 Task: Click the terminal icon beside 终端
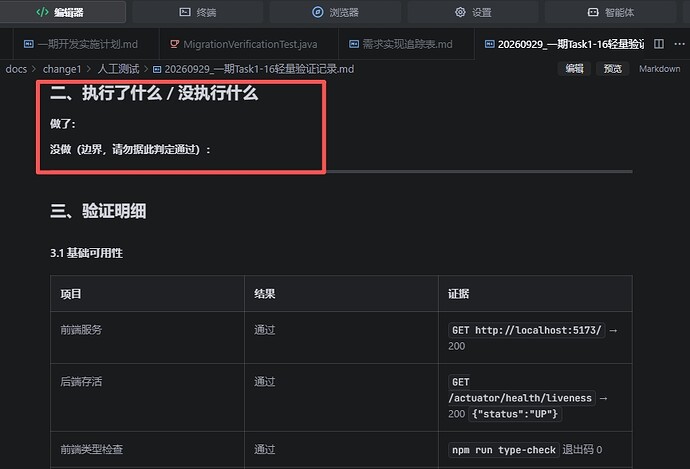[185, 12]
